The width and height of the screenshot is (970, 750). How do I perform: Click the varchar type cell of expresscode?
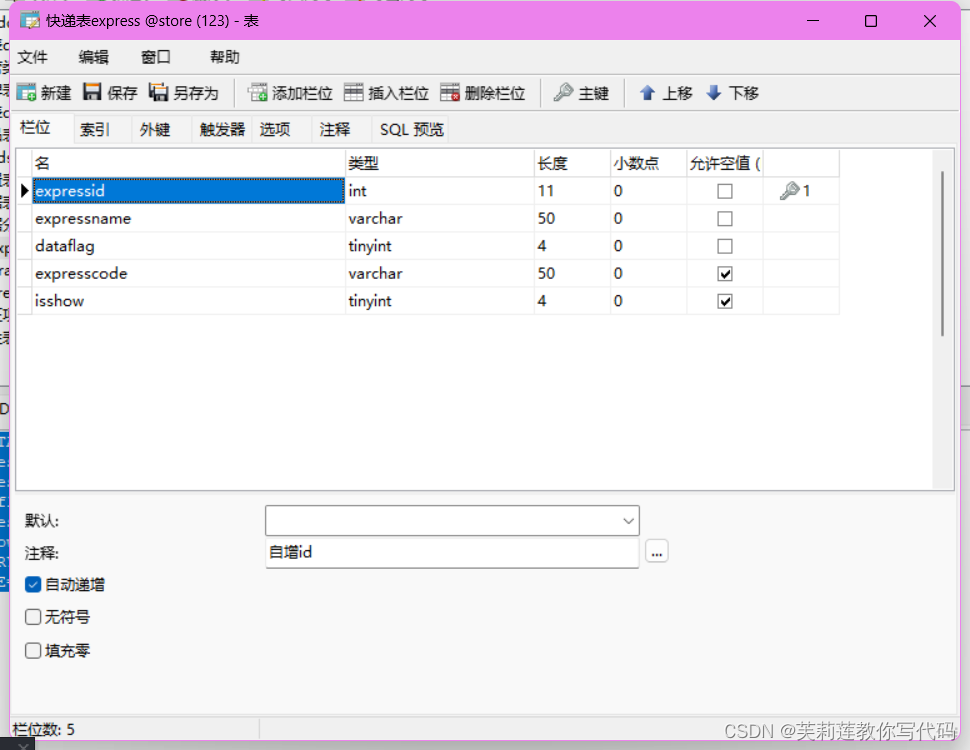coord(440,274)
